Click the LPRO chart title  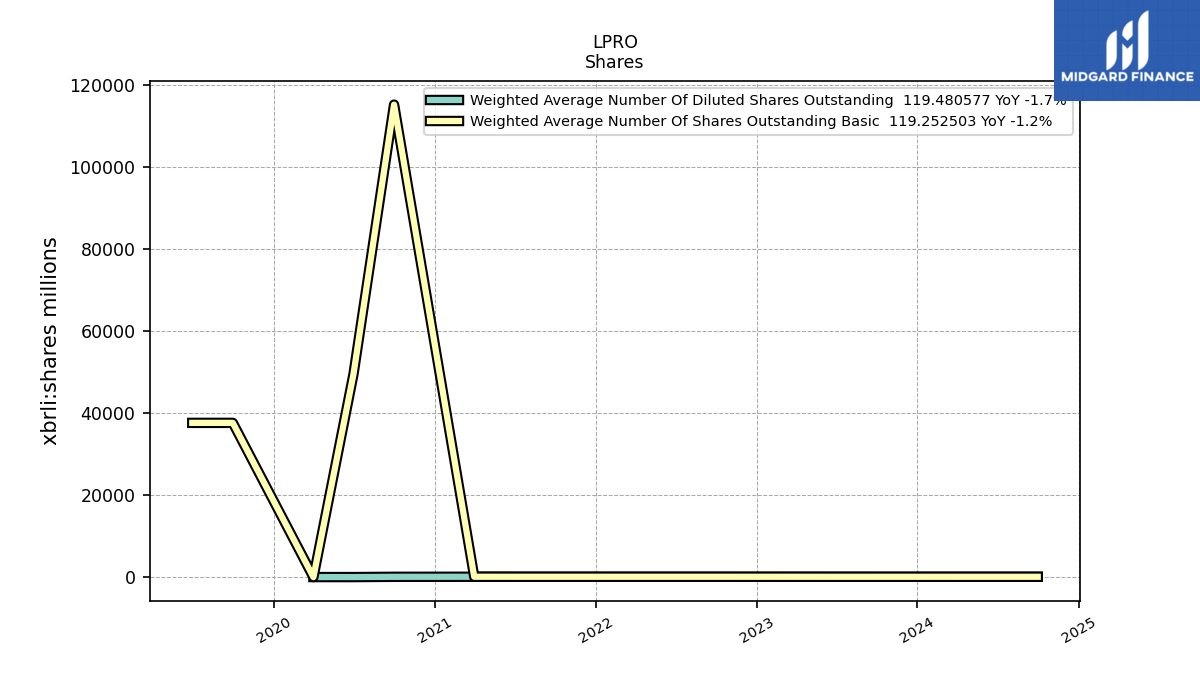pos(615,43)
